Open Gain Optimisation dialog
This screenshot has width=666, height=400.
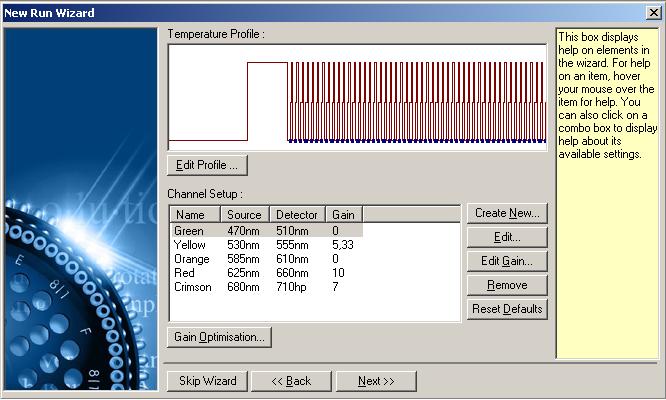219,337
